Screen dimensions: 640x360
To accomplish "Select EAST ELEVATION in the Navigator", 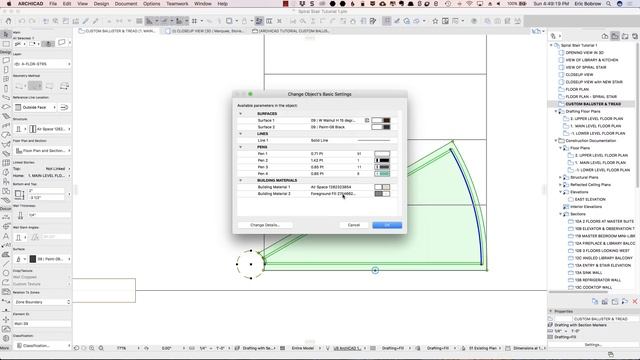I will tap(590, 199).
